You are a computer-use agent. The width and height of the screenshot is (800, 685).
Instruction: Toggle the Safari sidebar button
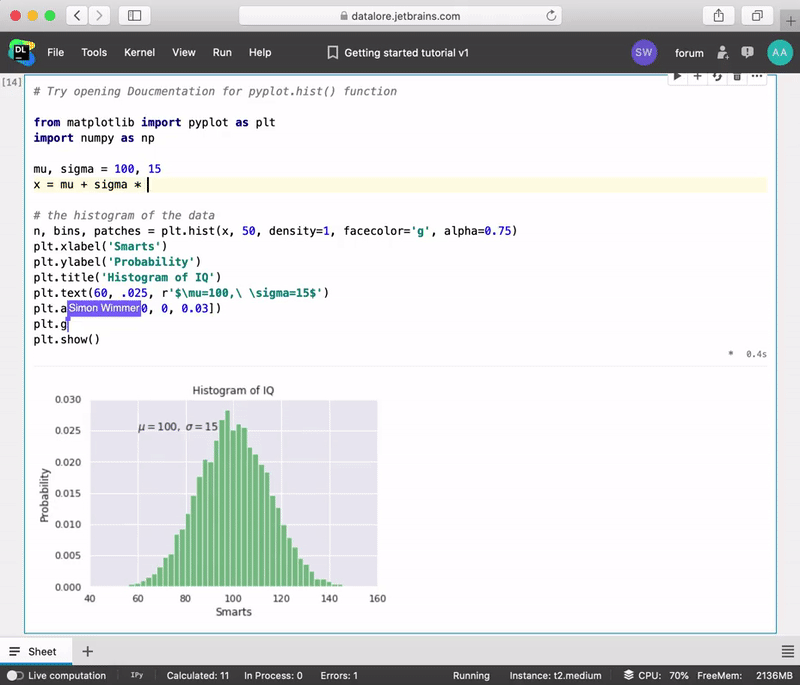pyautogui.click(x=134, y=16)
